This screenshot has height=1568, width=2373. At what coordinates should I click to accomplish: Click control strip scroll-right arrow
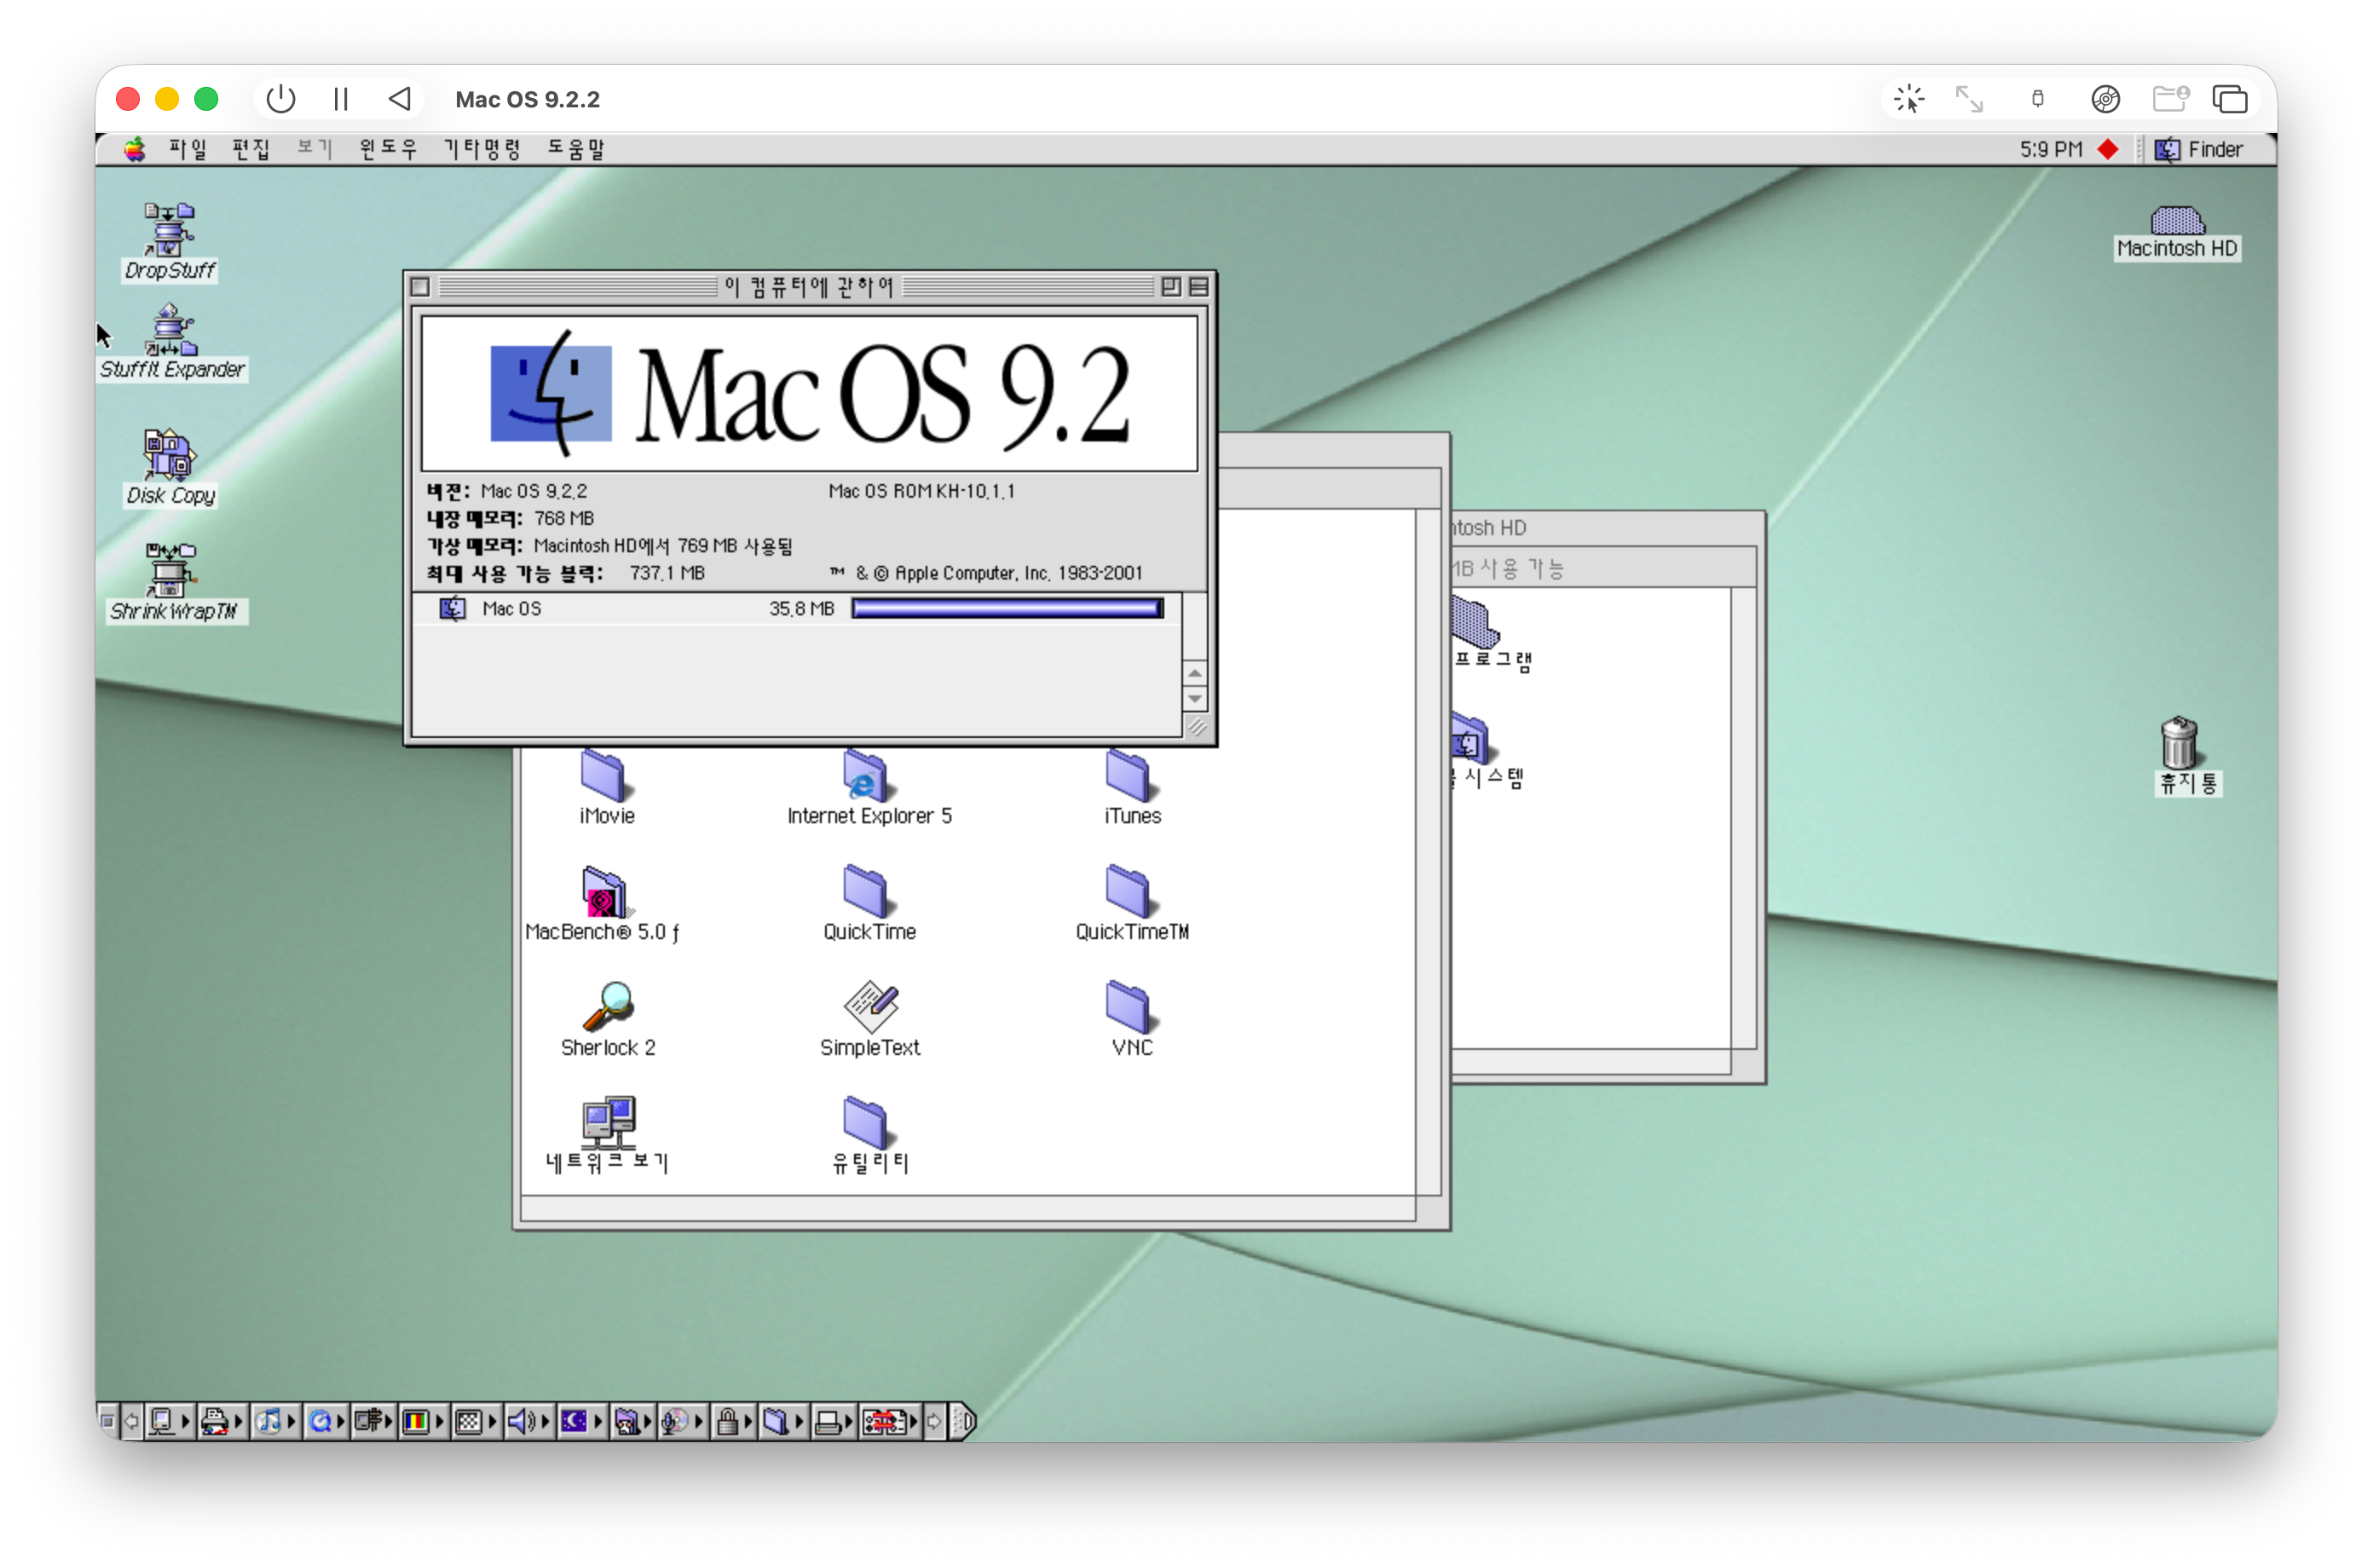point(934,1421)
